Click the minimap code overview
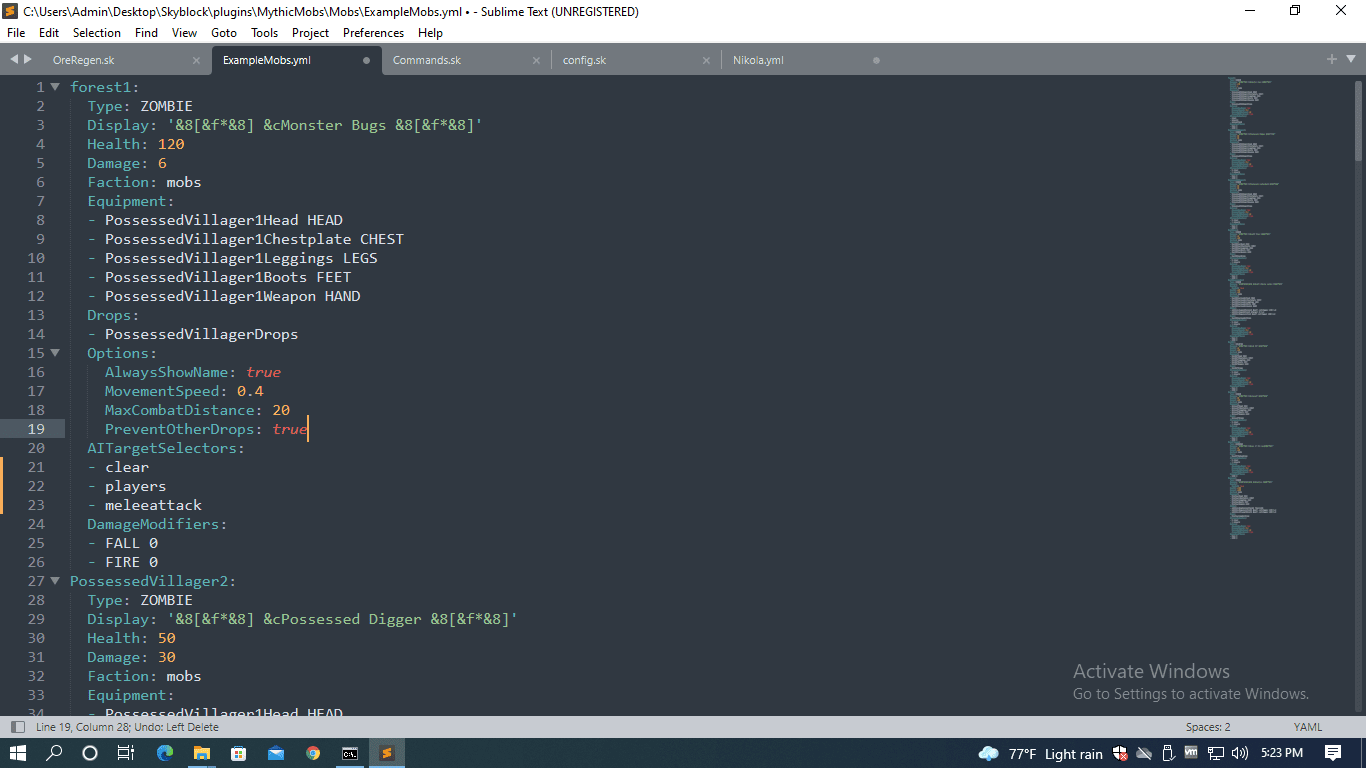Screen dimensions: 1366x768 tap(1254, 308)
